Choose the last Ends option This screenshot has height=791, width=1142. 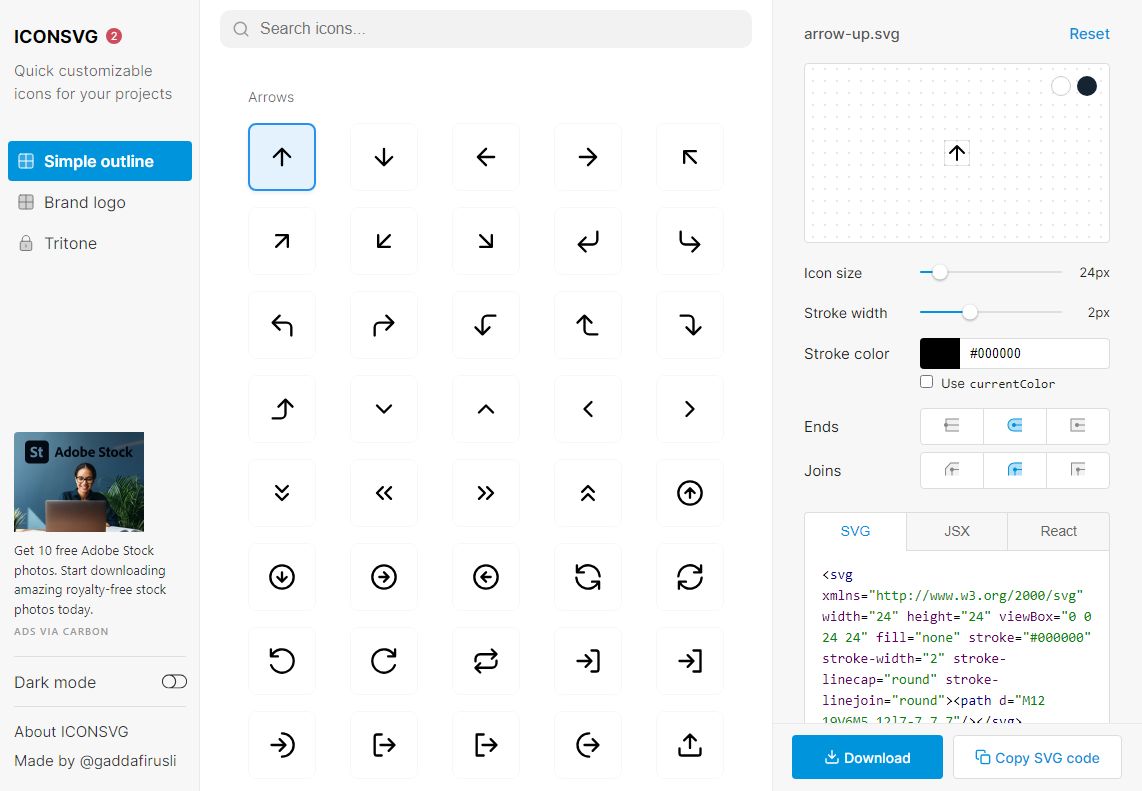click(1078, 426)
